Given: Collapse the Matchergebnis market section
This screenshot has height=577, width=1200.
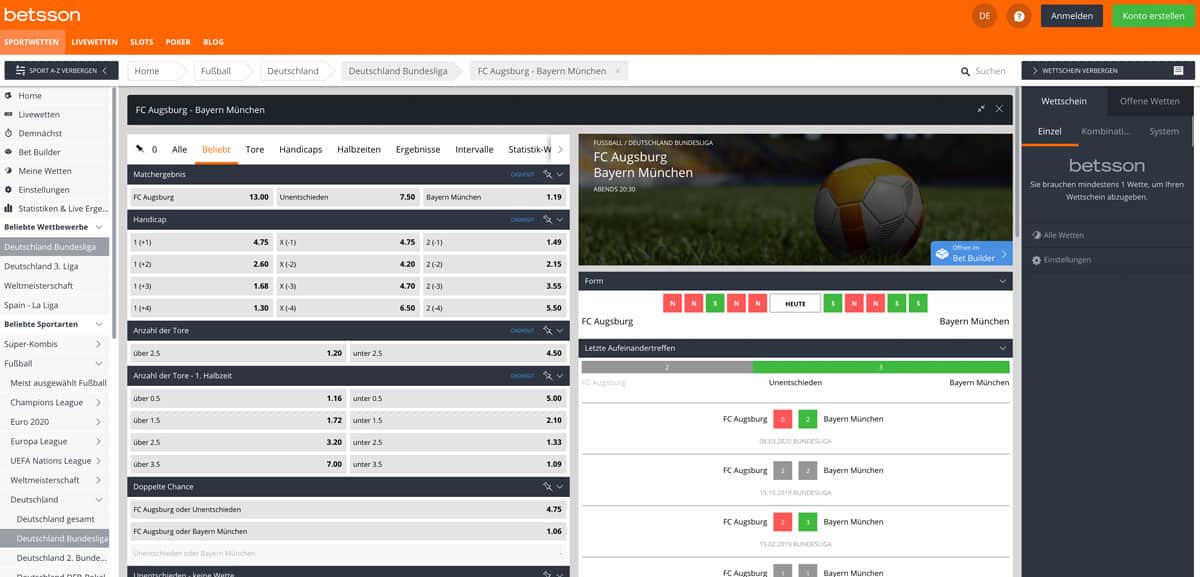Looking at the screenshot, I should pyautogui.click(x=560, y=174).
